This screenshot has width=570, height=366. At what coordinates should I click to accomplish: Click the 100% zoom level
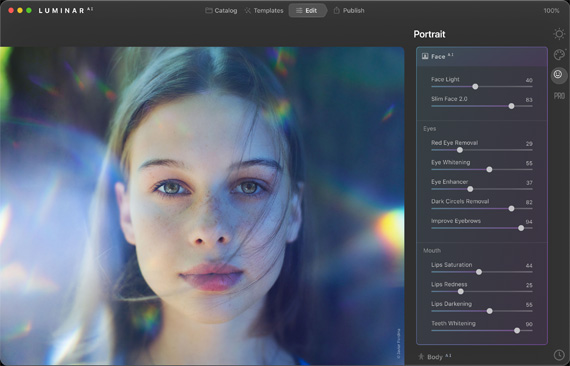click(x=551, y=11)
